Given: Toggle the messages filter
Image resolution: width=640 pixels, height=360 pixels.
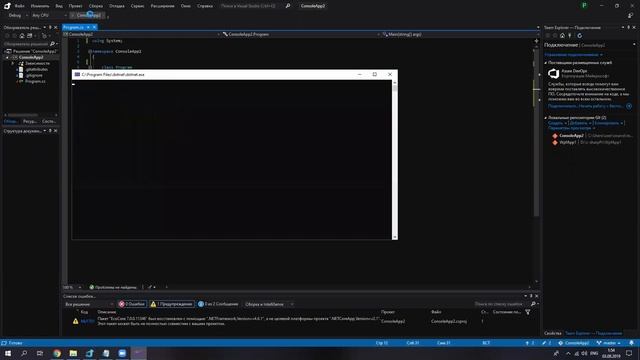Looking at the screenshot, I should click(218, 304).
